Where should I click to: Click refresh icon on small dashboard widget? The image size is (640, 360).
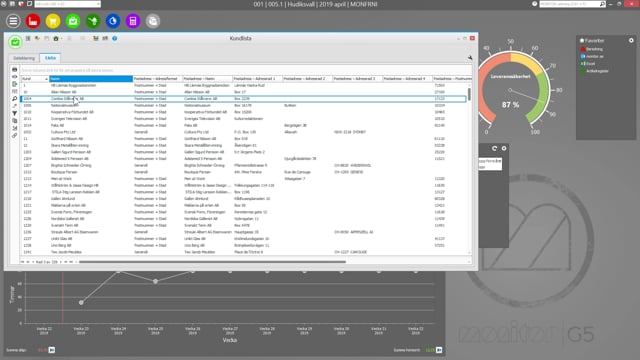coord(494,149)
